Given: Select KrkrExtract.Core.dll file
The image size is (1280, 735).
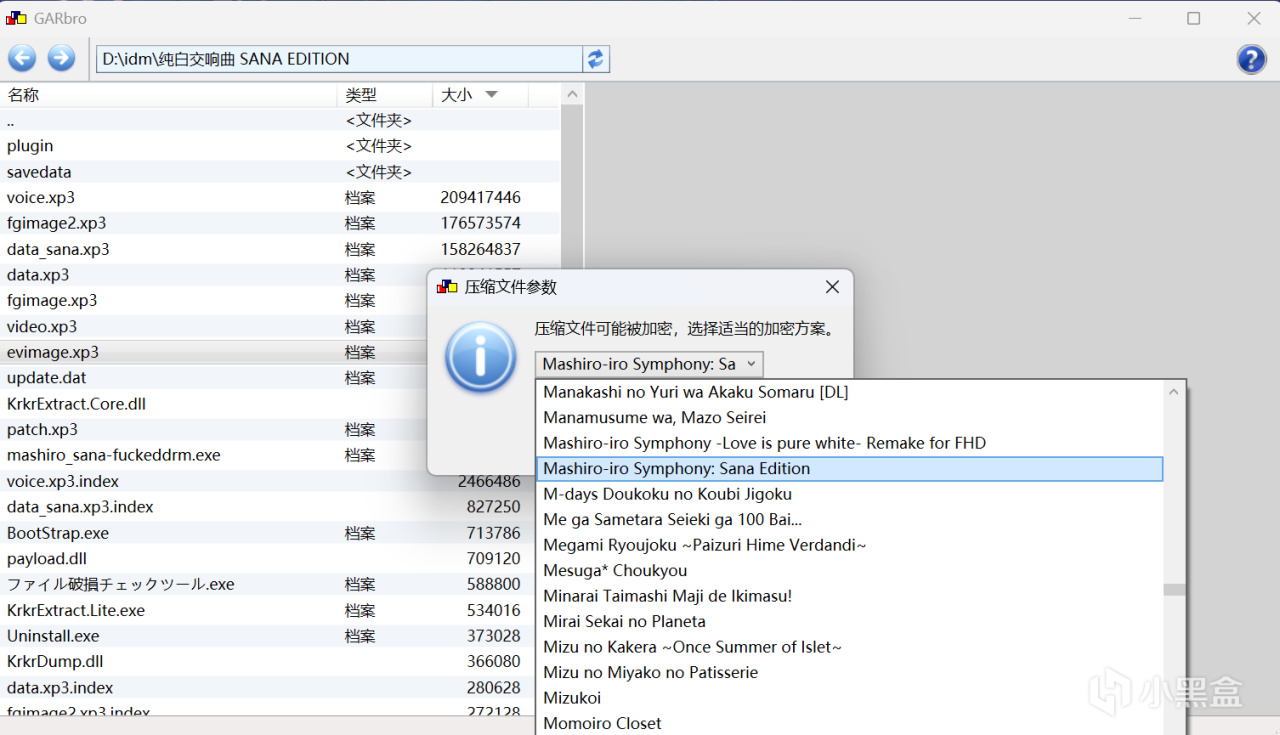Looking at the screenshot, I should (x=213, y=404).
